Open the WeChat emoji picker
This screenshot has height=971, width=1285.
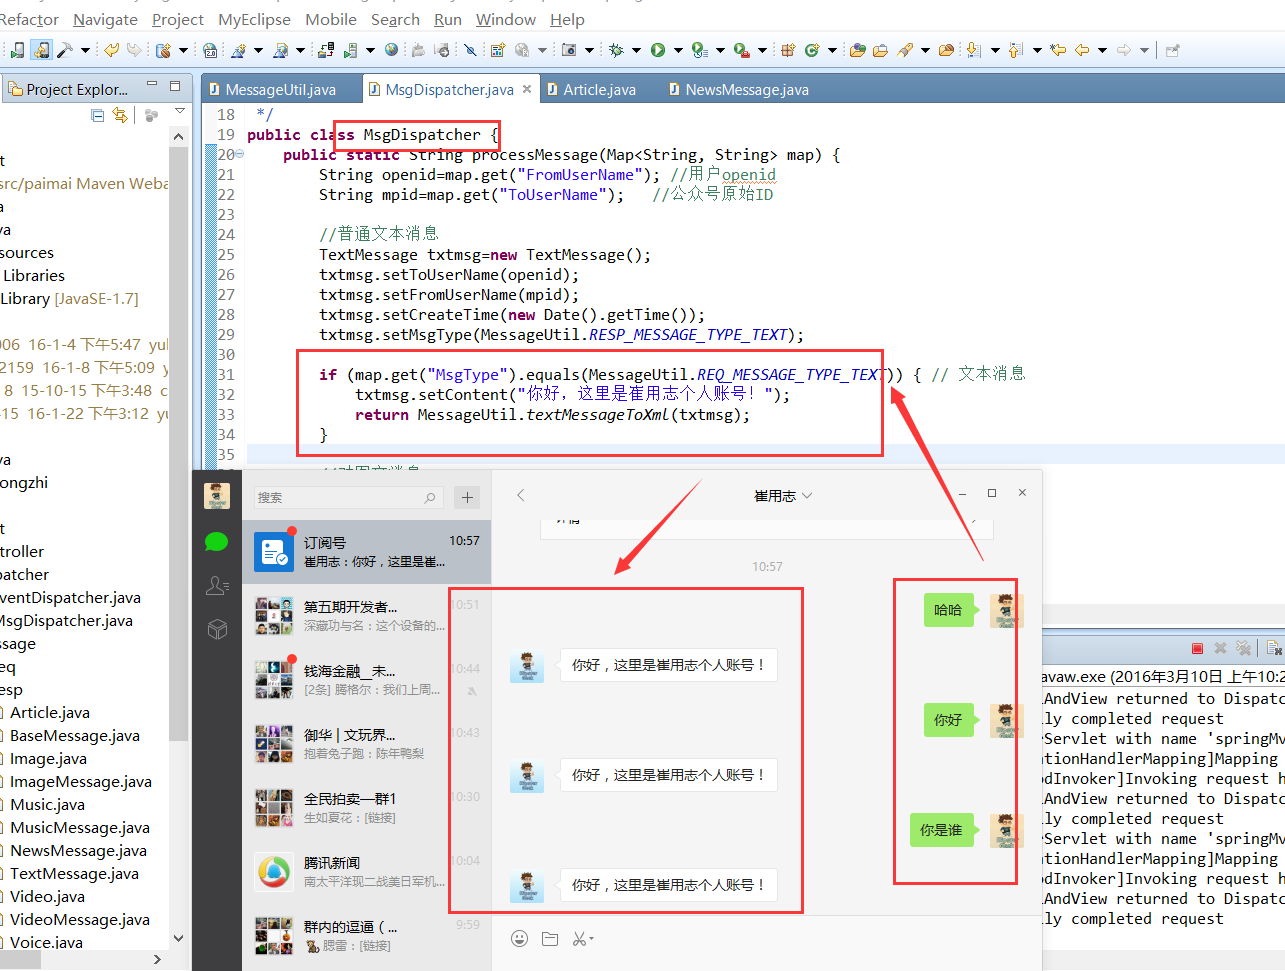[x=519, y=938]
